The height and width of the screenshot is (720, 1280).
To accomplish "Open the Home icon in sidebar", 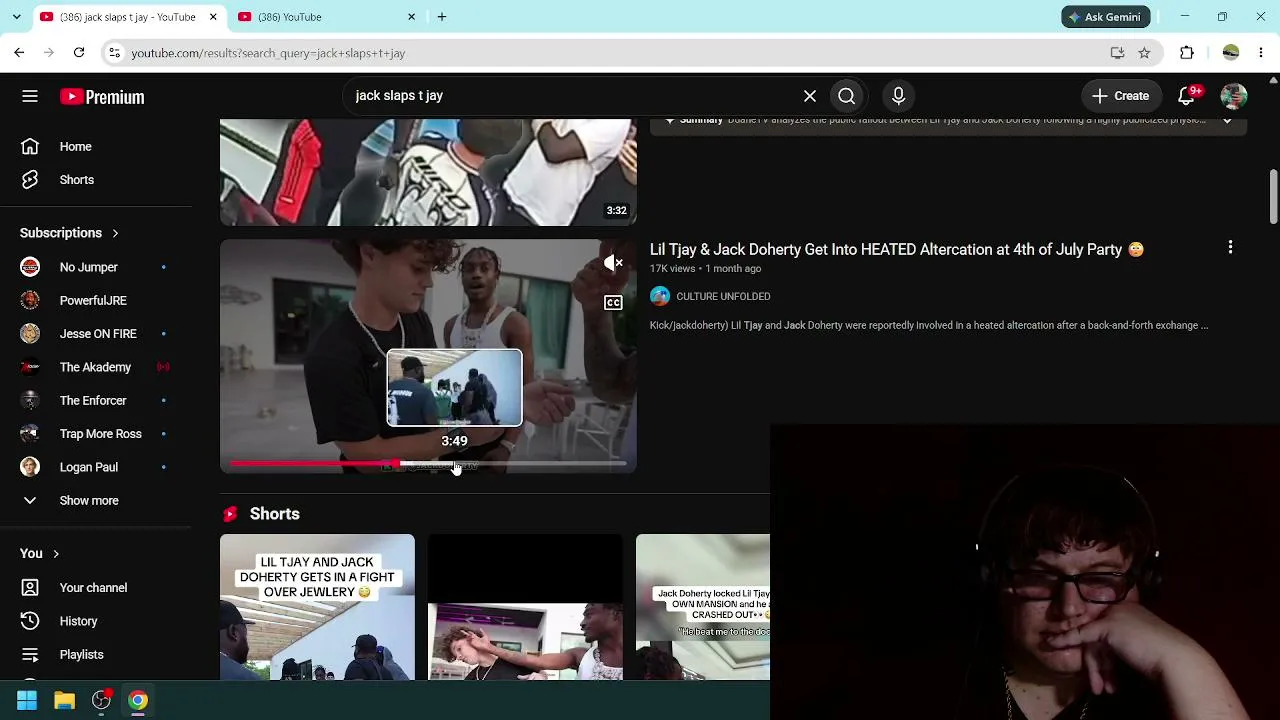I will pos(30,147).
